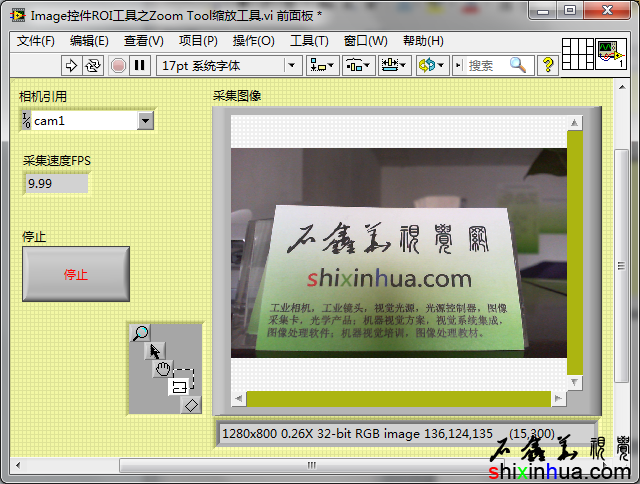The width and height of the screenshot is (640, 484).
Task: Open the context help question mark
Action: point(548,65)
